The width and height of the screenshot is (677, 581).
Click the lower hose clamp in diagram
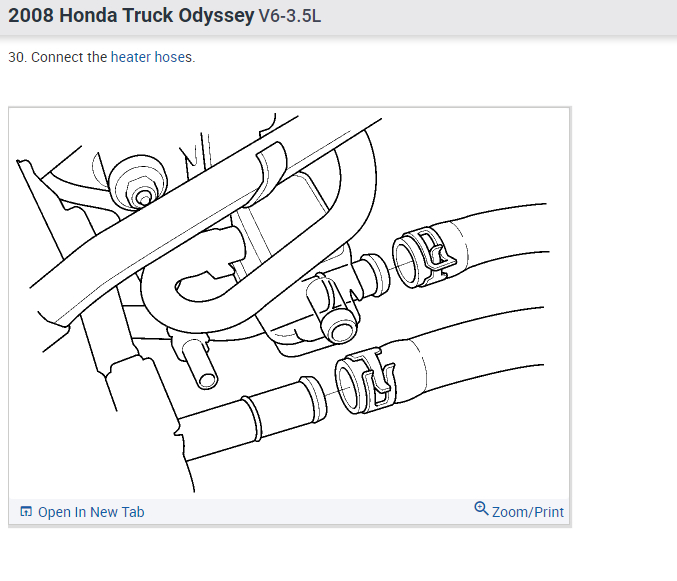(x=365, y=381)
